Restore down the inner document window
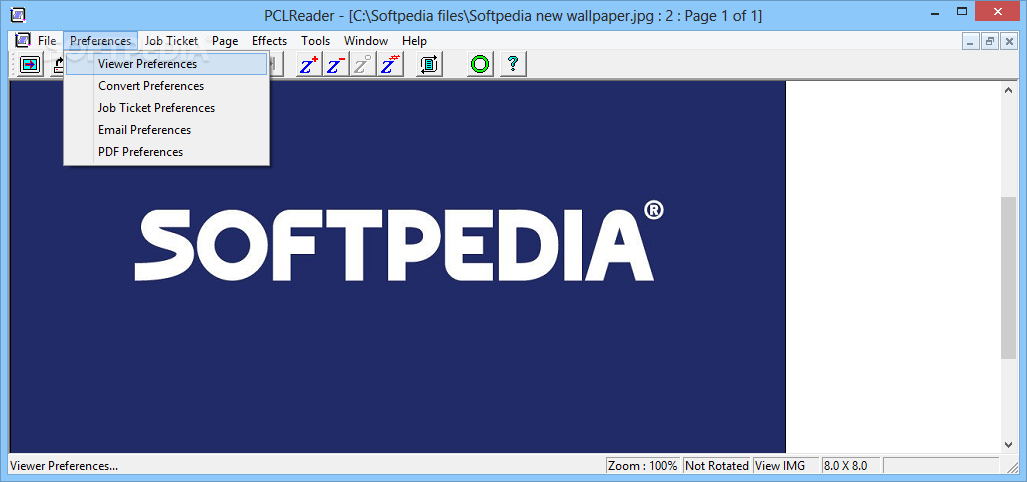1027x482 pixels. pyautogui.click(x=990, y=41)
